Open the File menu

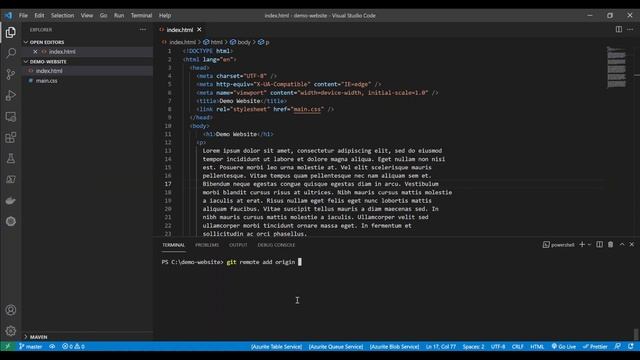[23, 16]
